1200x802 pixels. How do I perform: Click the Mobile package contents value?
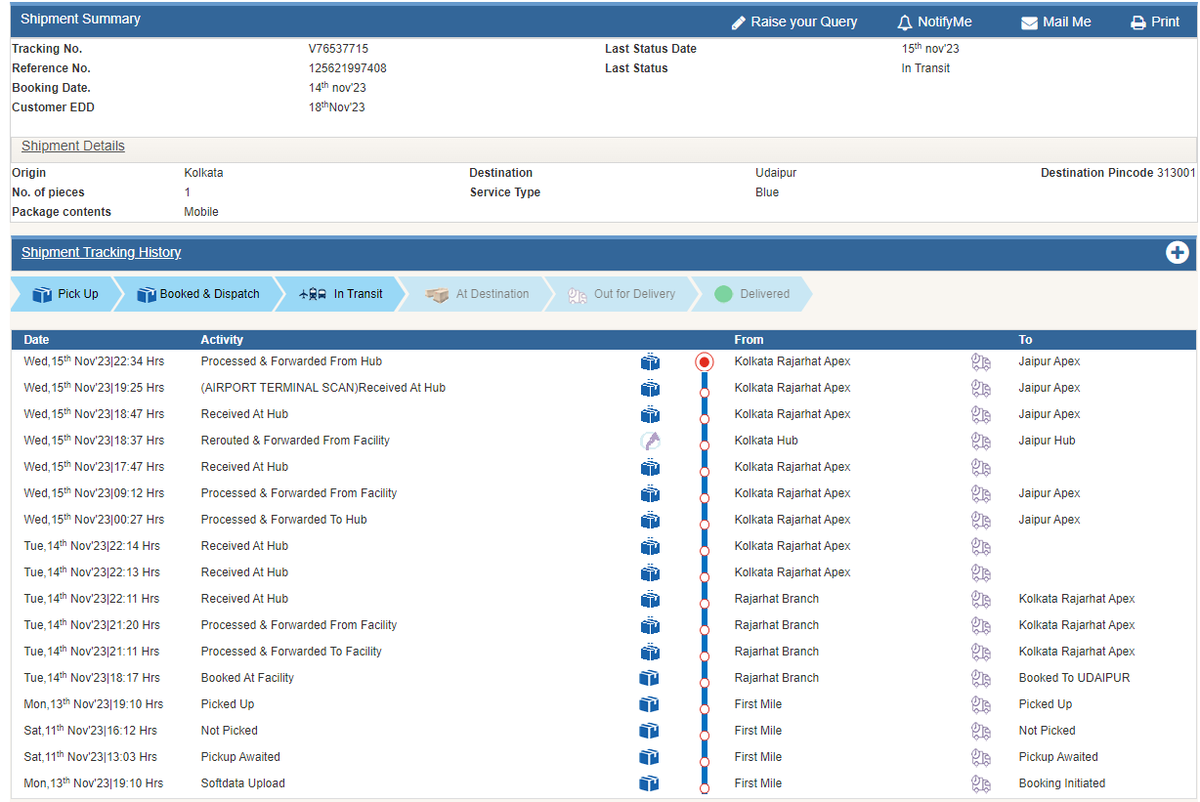pos(201,212)
